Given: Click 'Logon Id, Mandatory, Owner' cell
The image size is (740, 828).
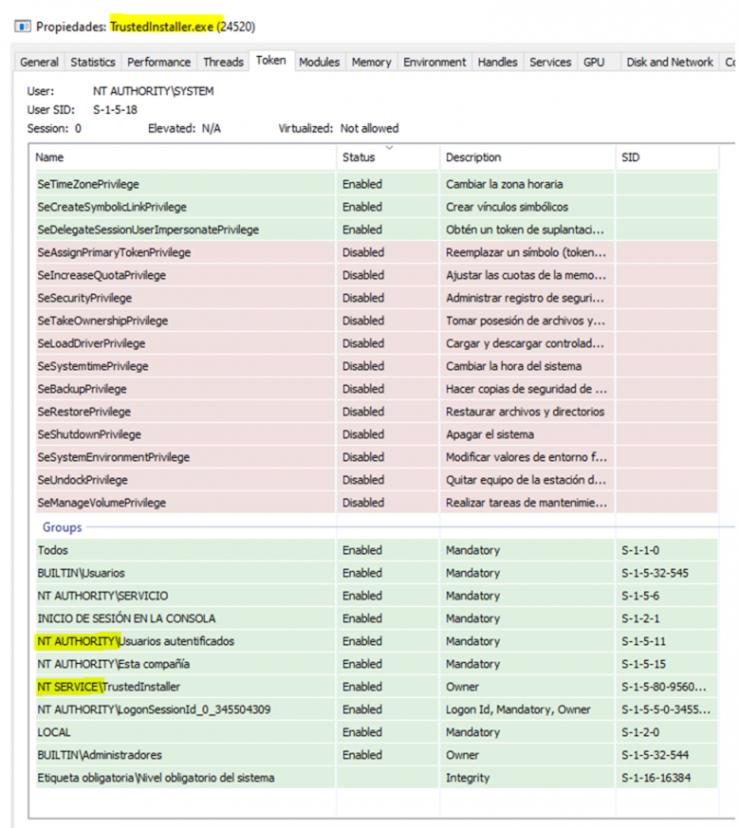Looking at the screenshot, I should (518, 709).
